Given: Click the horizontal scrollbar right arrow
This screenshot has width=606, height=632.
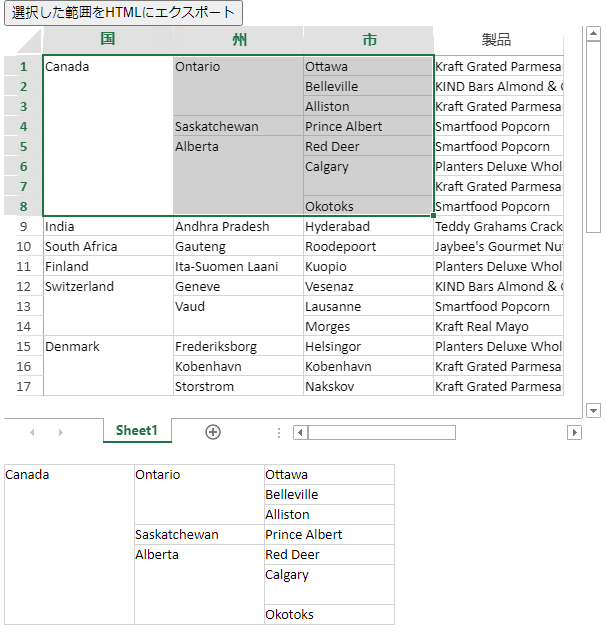Looking at the screenshot, I should (574, 432).
